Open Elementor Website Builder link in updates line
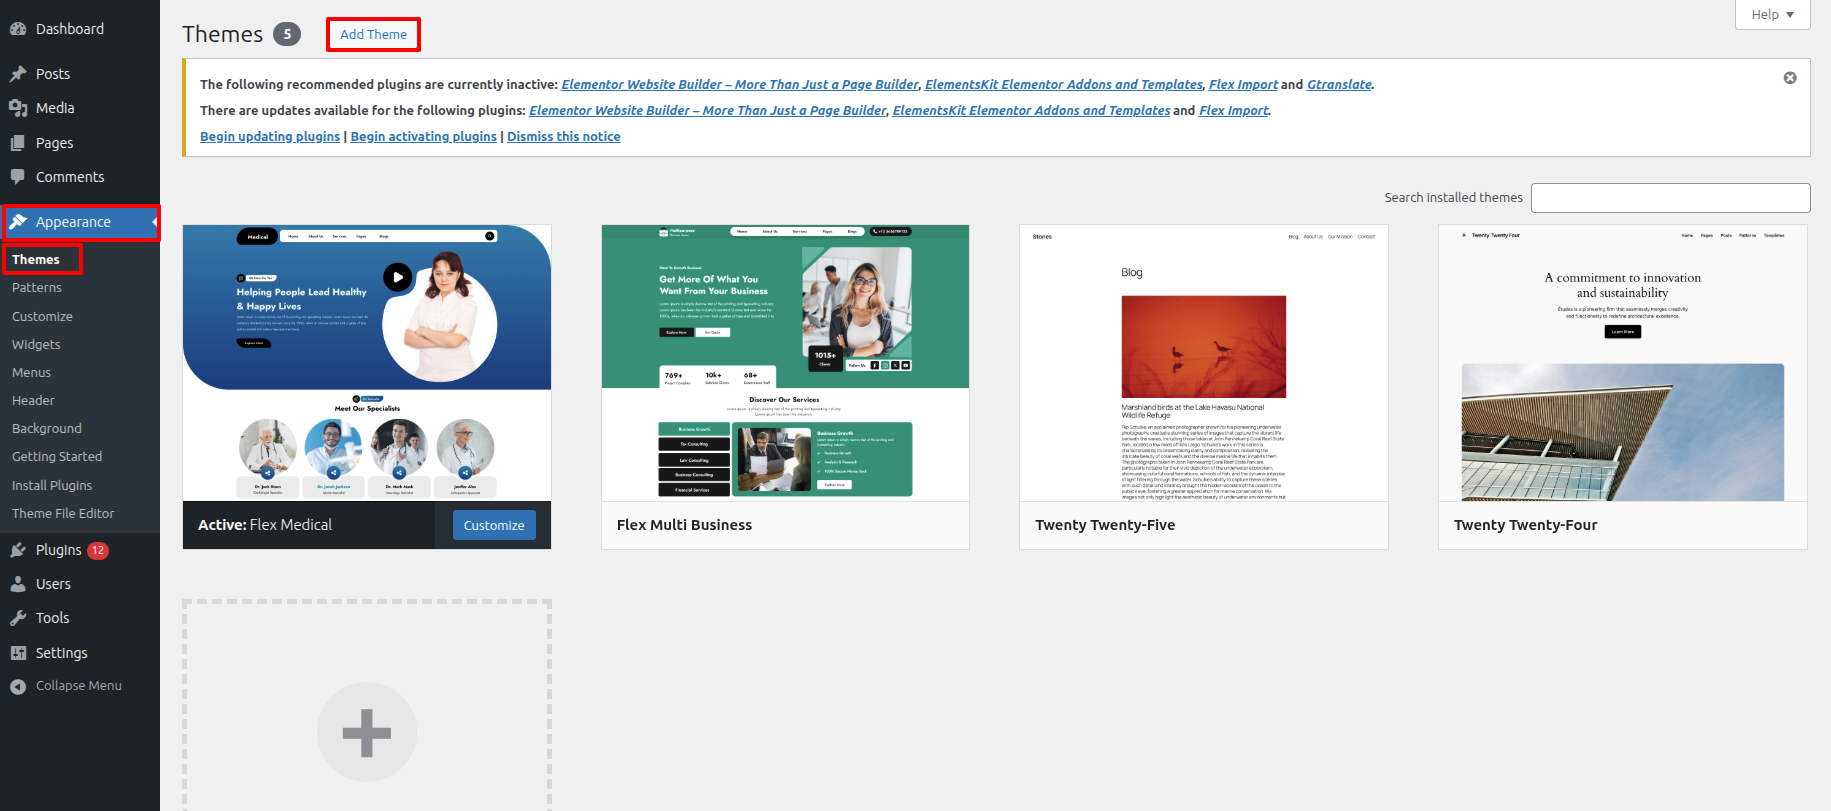Image resolution: width=1831 pixels, height=811 pixels. [707, 111]
